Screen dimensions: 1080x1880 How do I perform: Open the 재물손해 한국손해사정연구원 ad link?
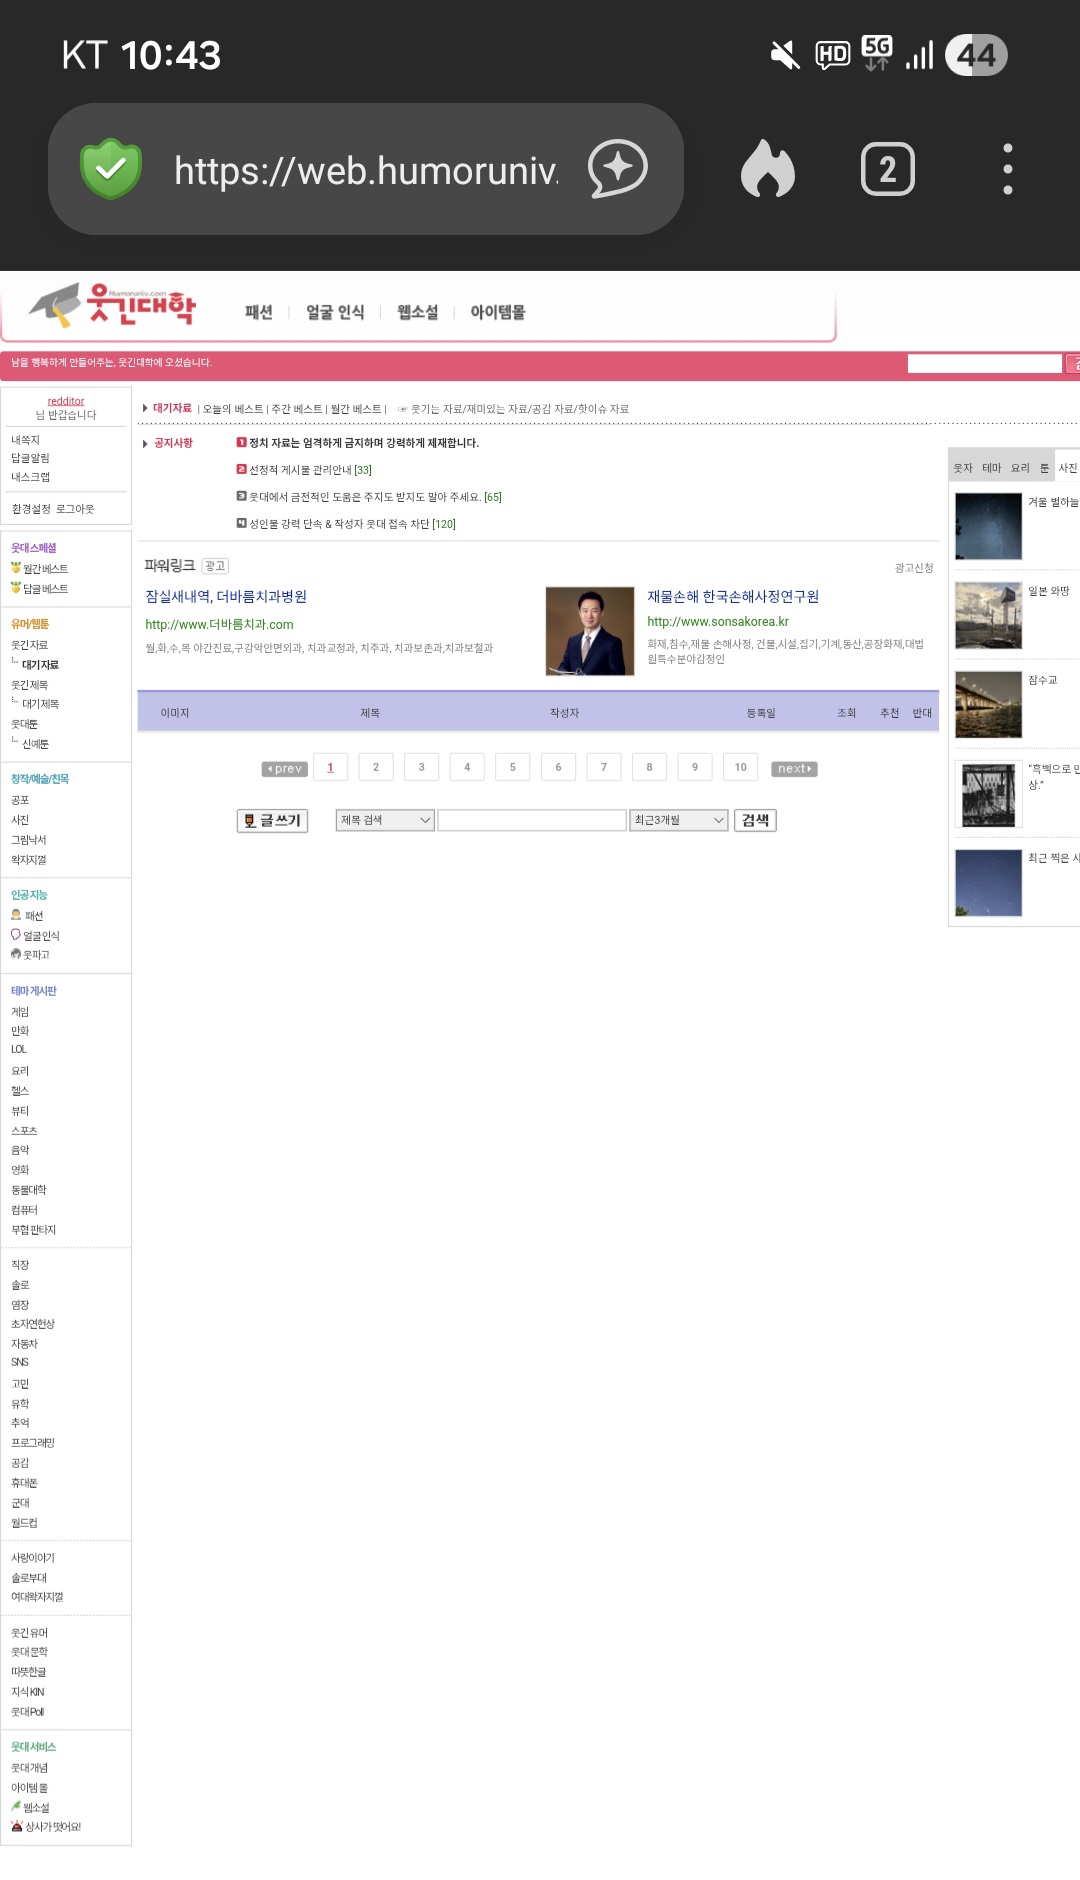[x=733, y=596]
